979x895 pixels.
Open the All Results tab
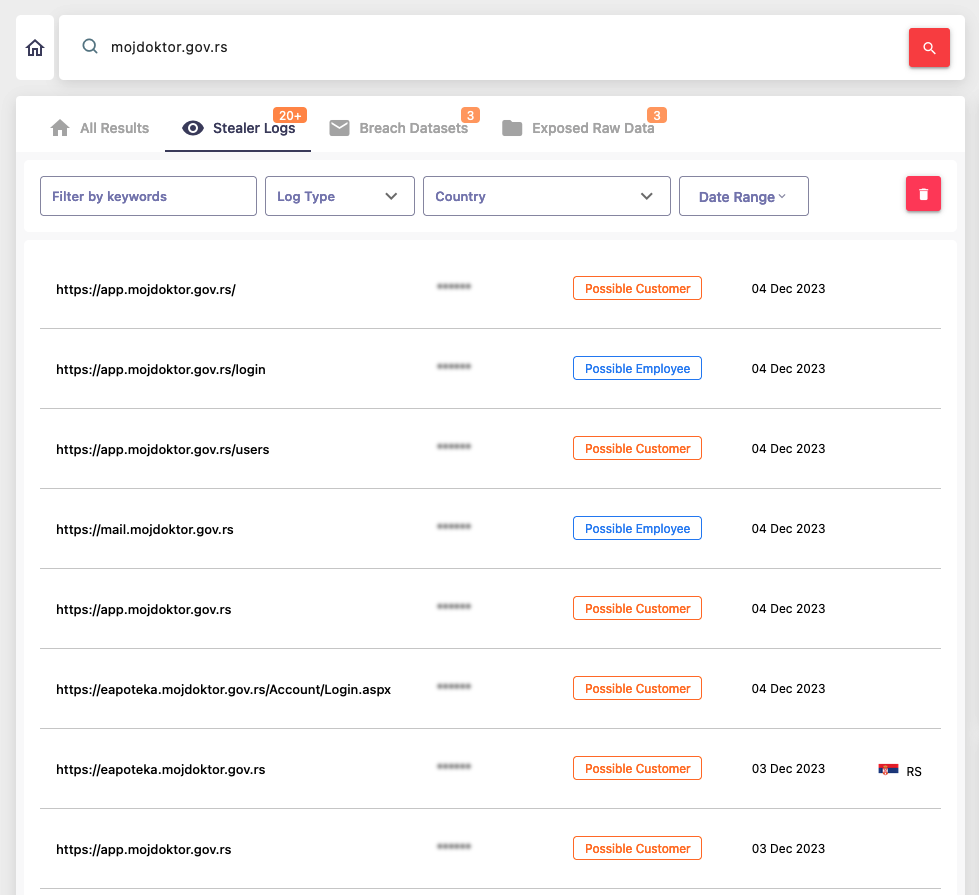(100, 128)
